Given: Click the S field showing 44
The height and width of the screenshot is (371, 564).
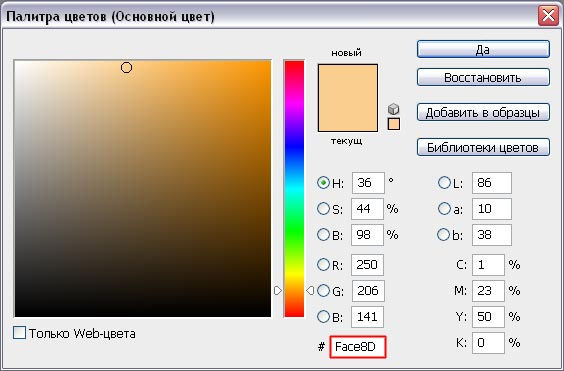Looking at the screenshot, I should point(367,209).
